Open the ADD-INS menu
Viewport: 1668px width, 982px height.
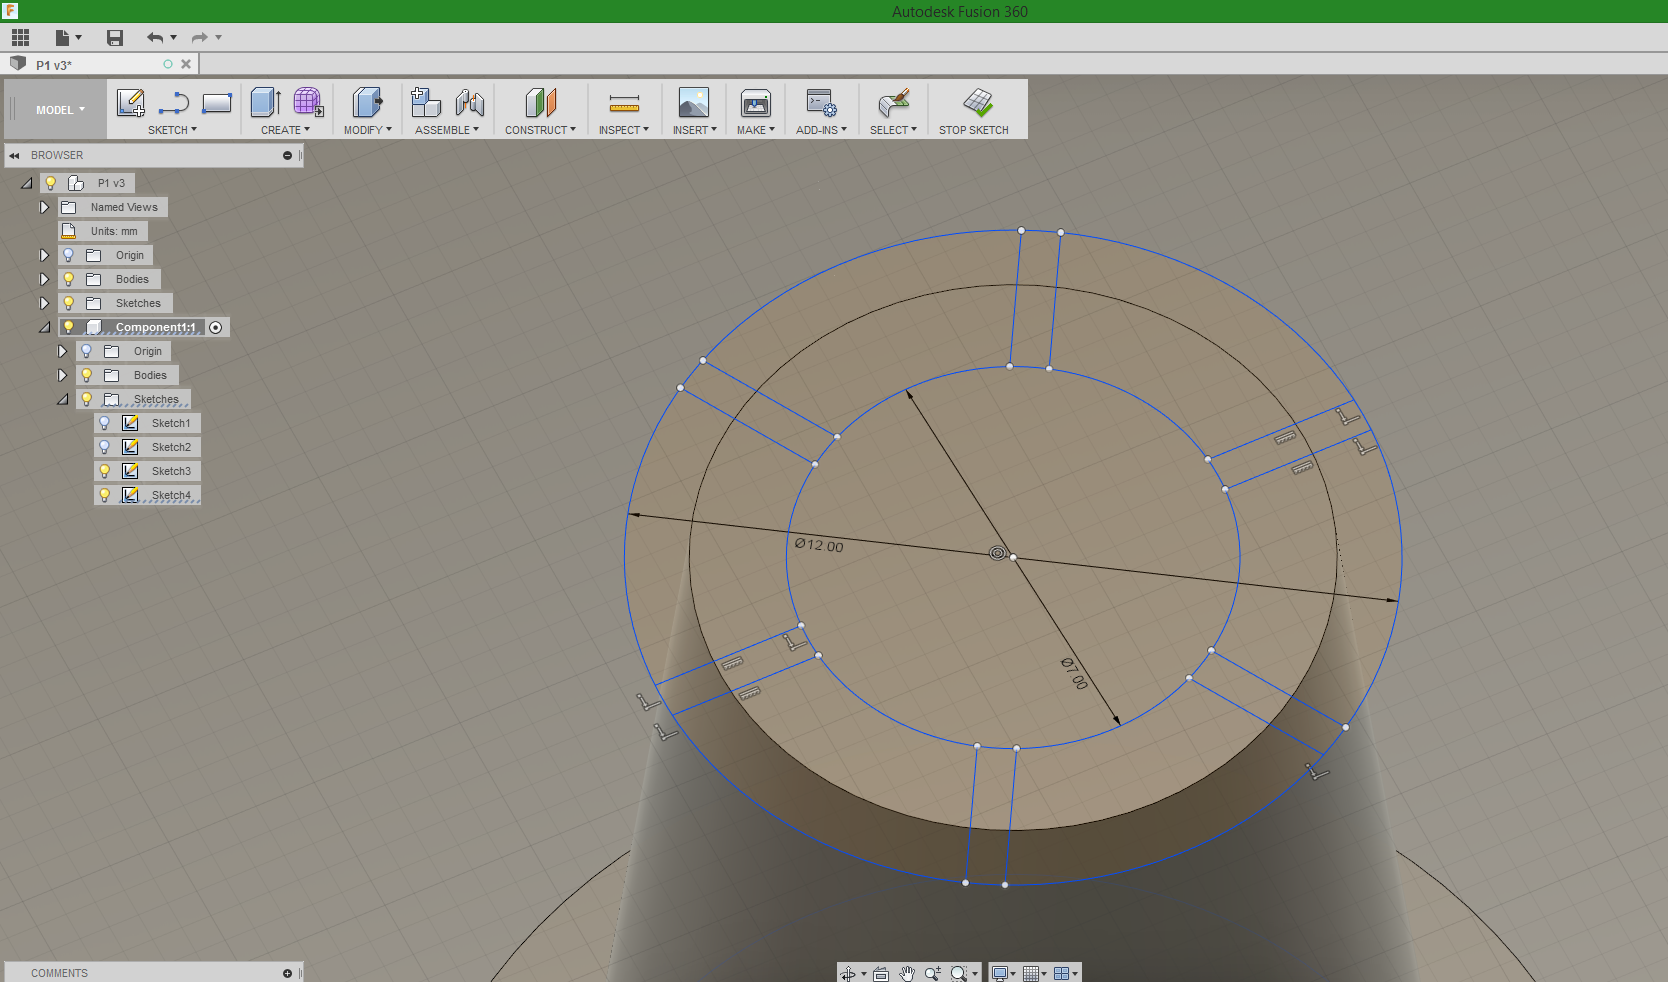821,130
